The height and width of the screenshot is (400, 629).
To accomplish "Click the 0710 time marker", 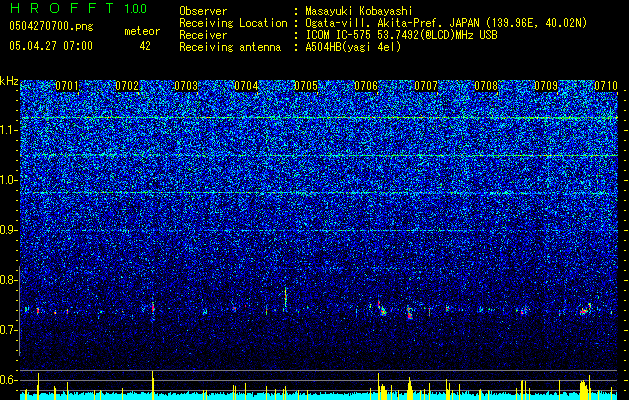I will [x=606, y=86].
